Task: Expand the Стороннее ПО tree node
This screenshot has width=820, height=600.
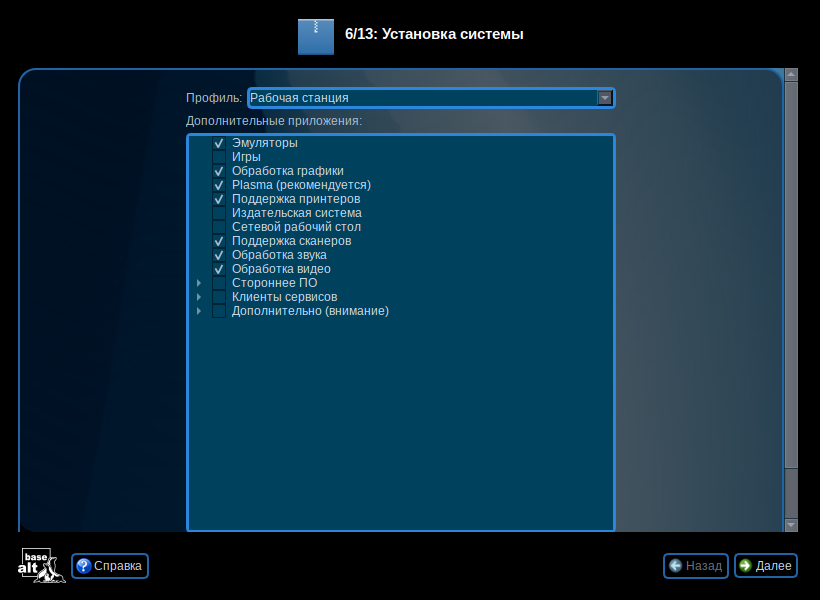Action: pos(199,283)
